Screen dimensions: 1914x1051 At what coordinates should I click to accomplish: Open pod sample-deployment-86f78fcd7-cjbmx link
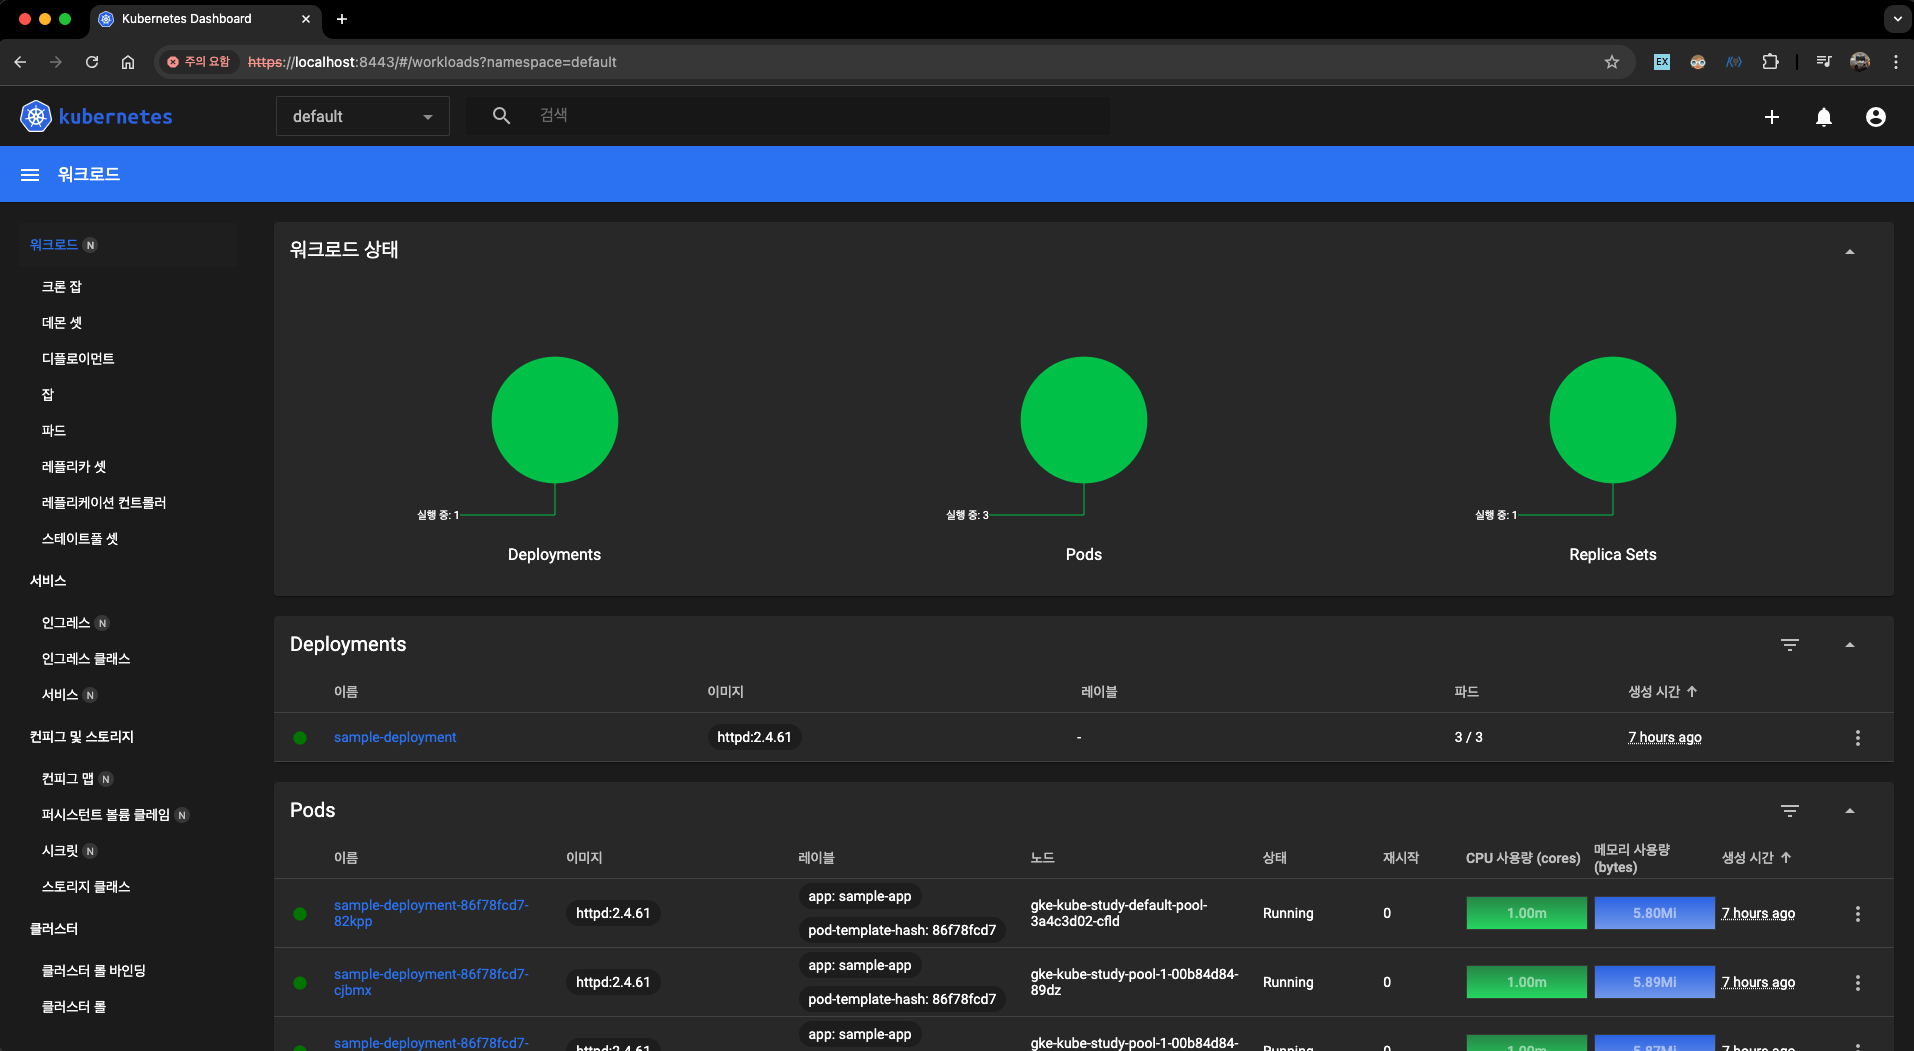coord(431,982)
